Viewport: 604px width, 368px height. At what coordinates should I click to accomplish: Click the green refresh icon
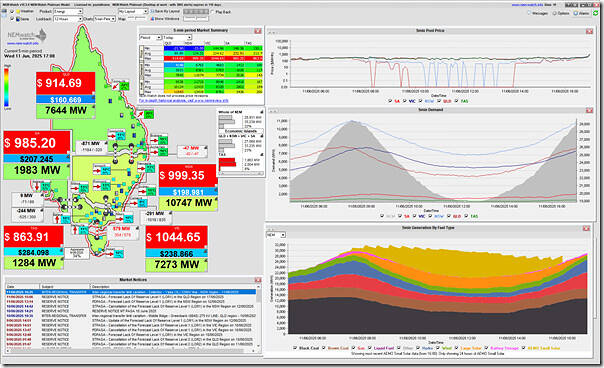point(596,13)
